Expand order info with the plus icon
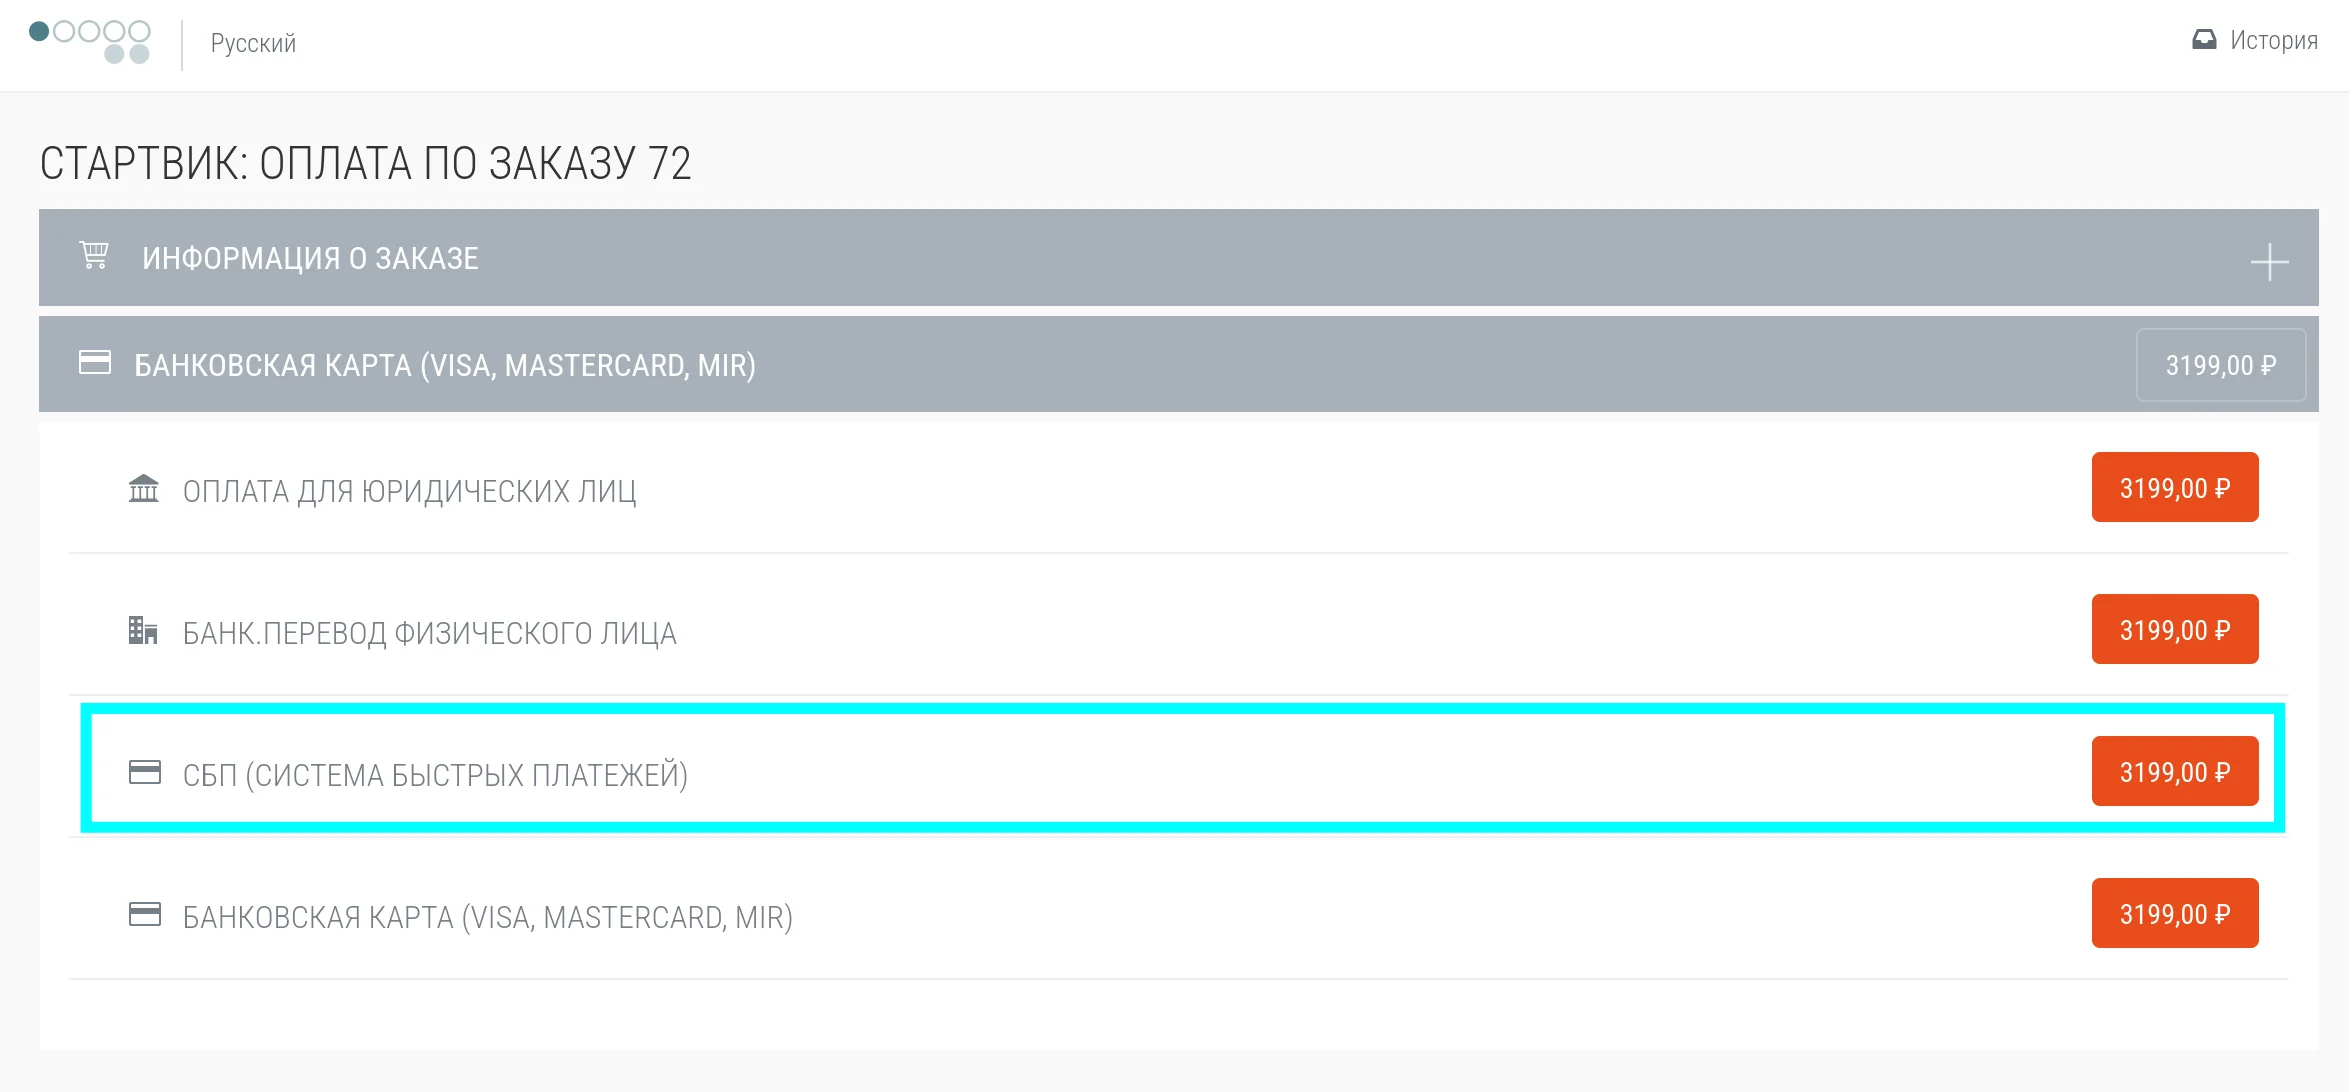 (2269, 262)
